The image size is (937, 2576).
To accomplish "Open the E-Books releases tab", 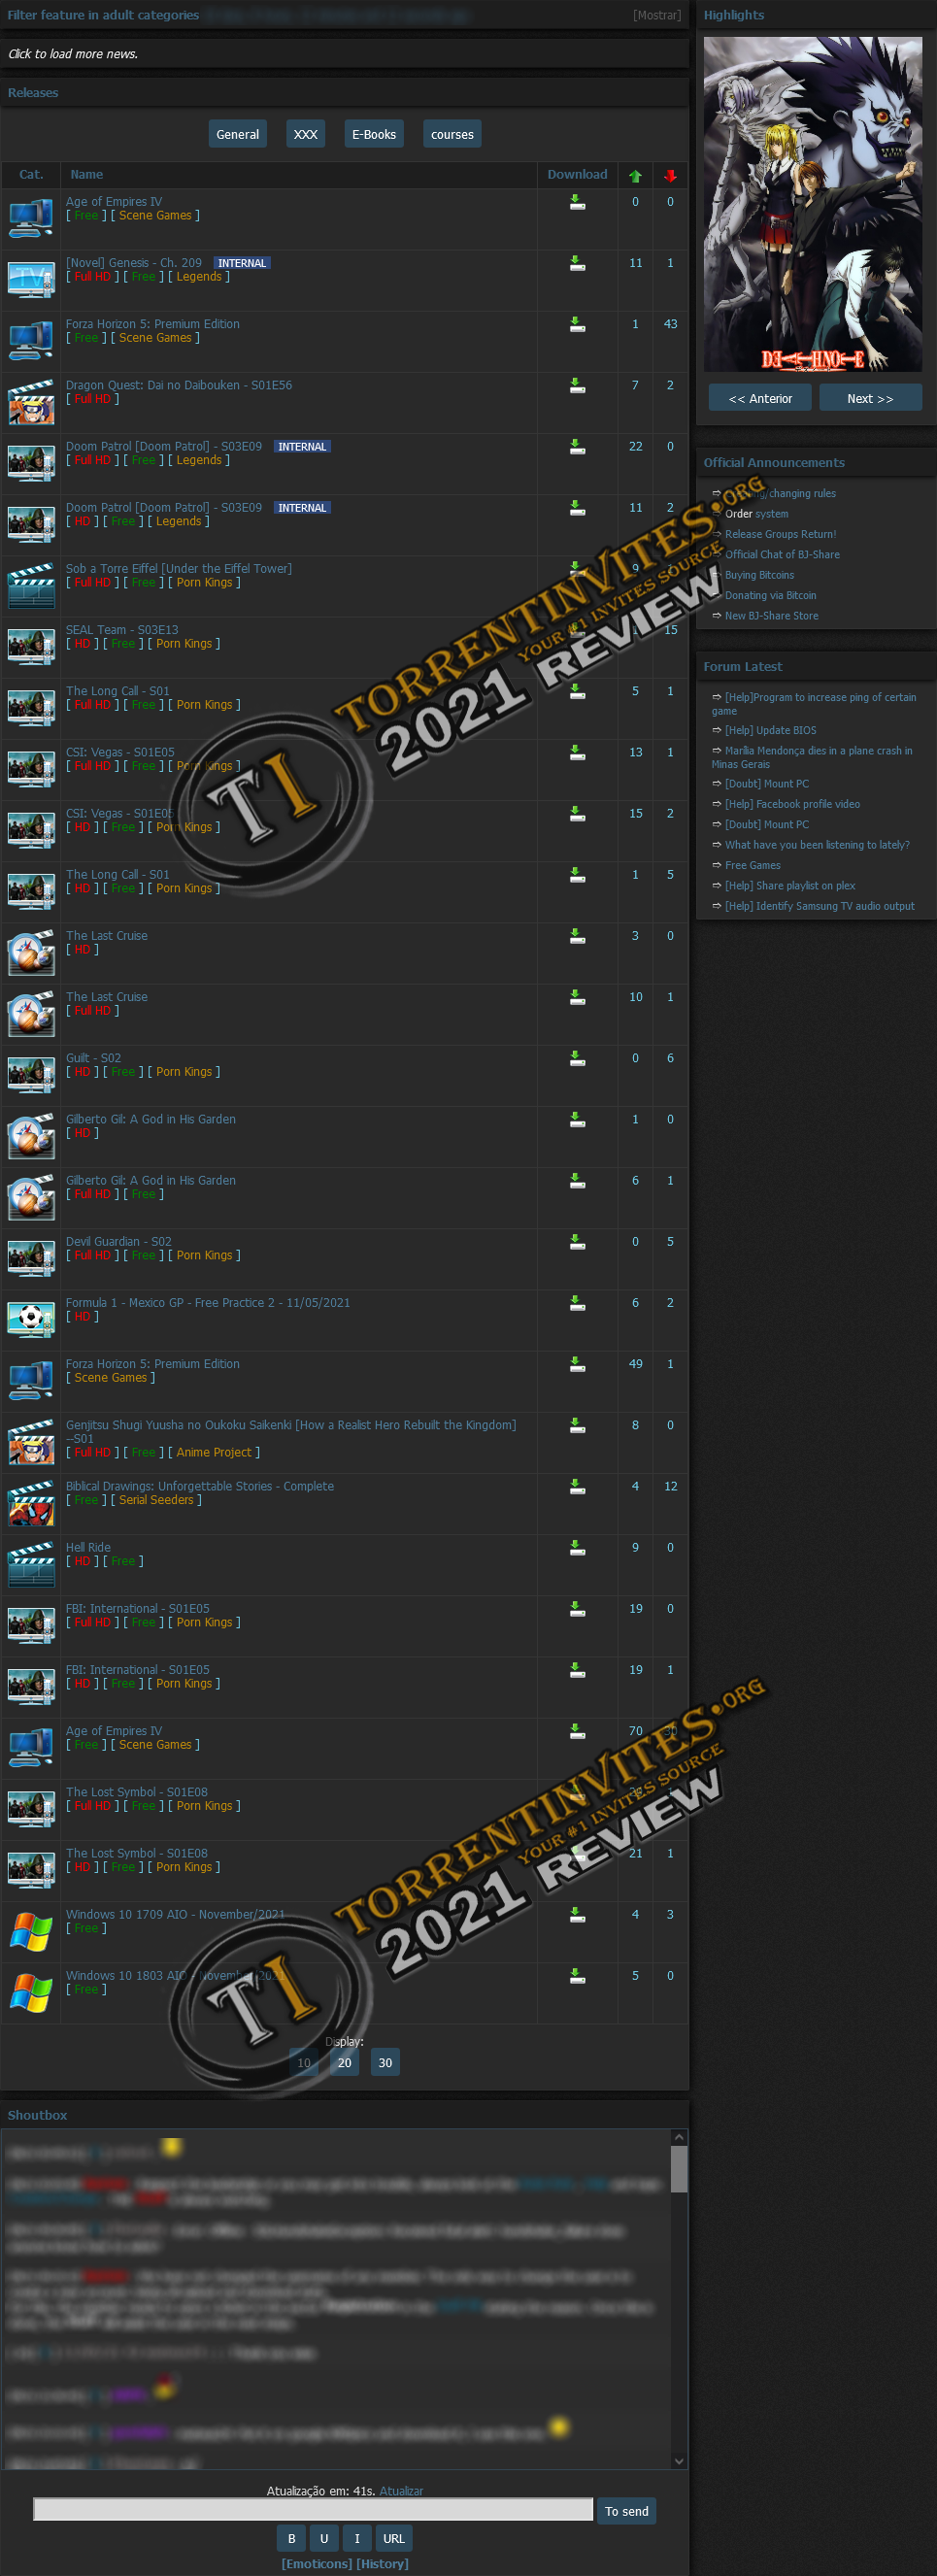I will coord(373,134).
